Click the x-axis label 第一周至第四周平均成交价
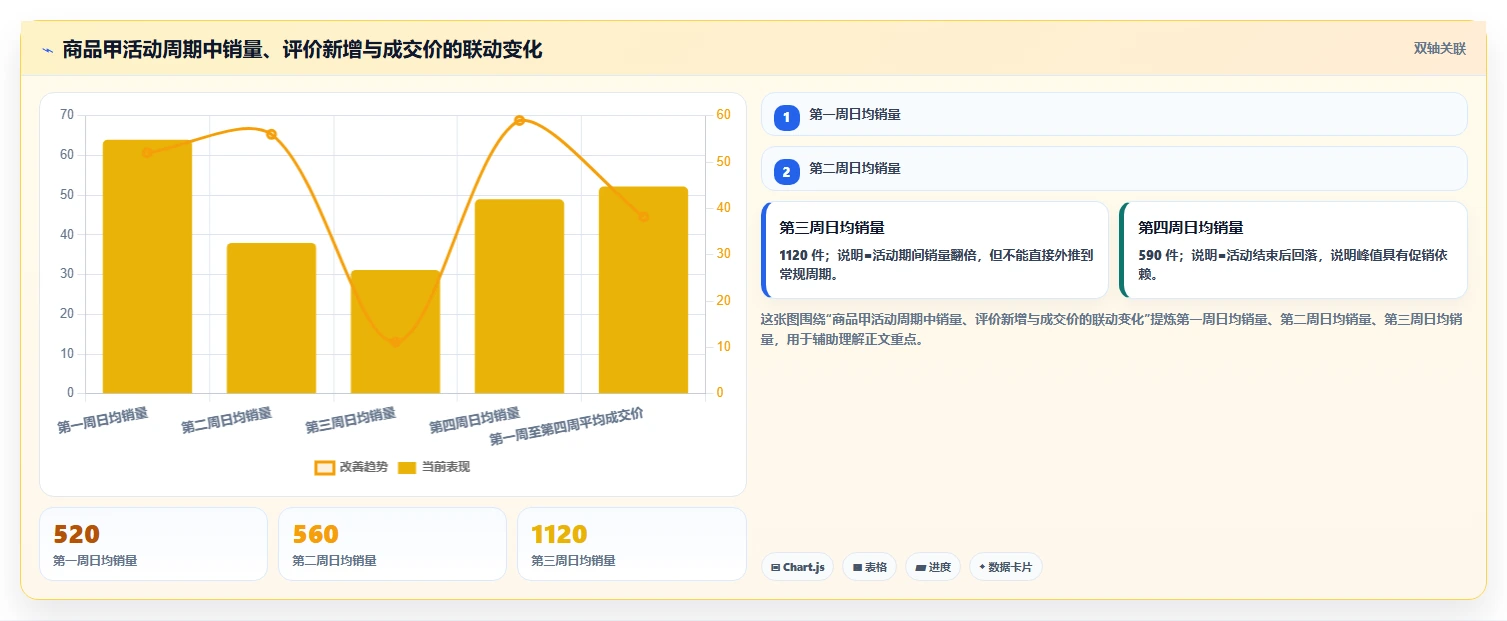1507x621 pixels. [566, 427]
